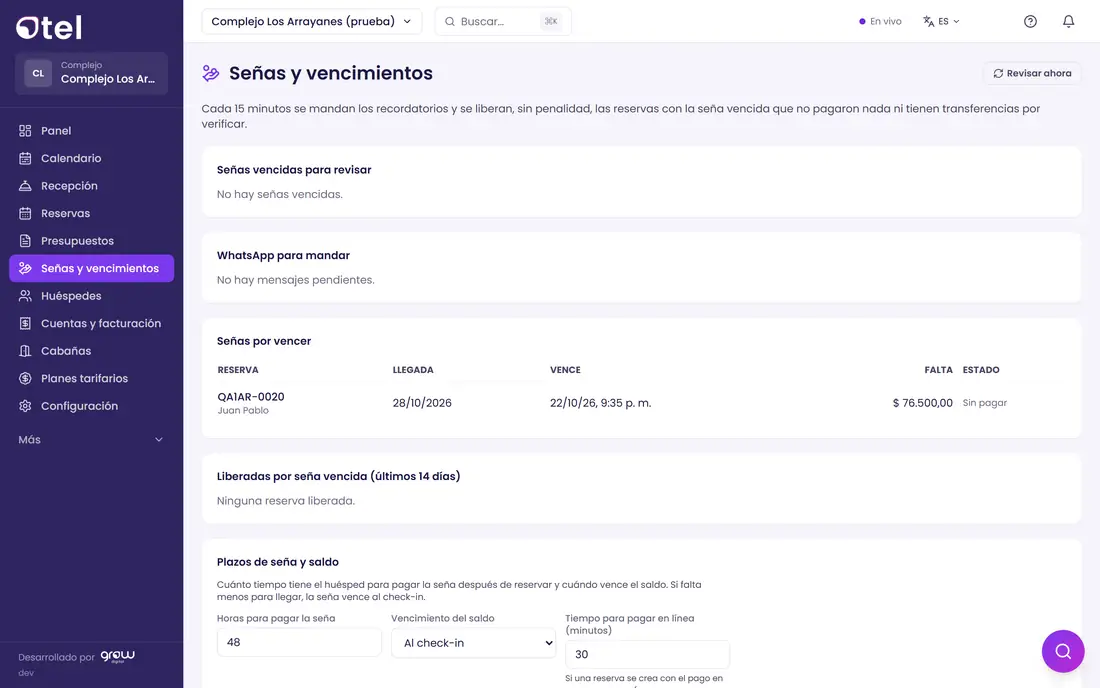Click the arrival date 28/10/2026

coord(422,403)
